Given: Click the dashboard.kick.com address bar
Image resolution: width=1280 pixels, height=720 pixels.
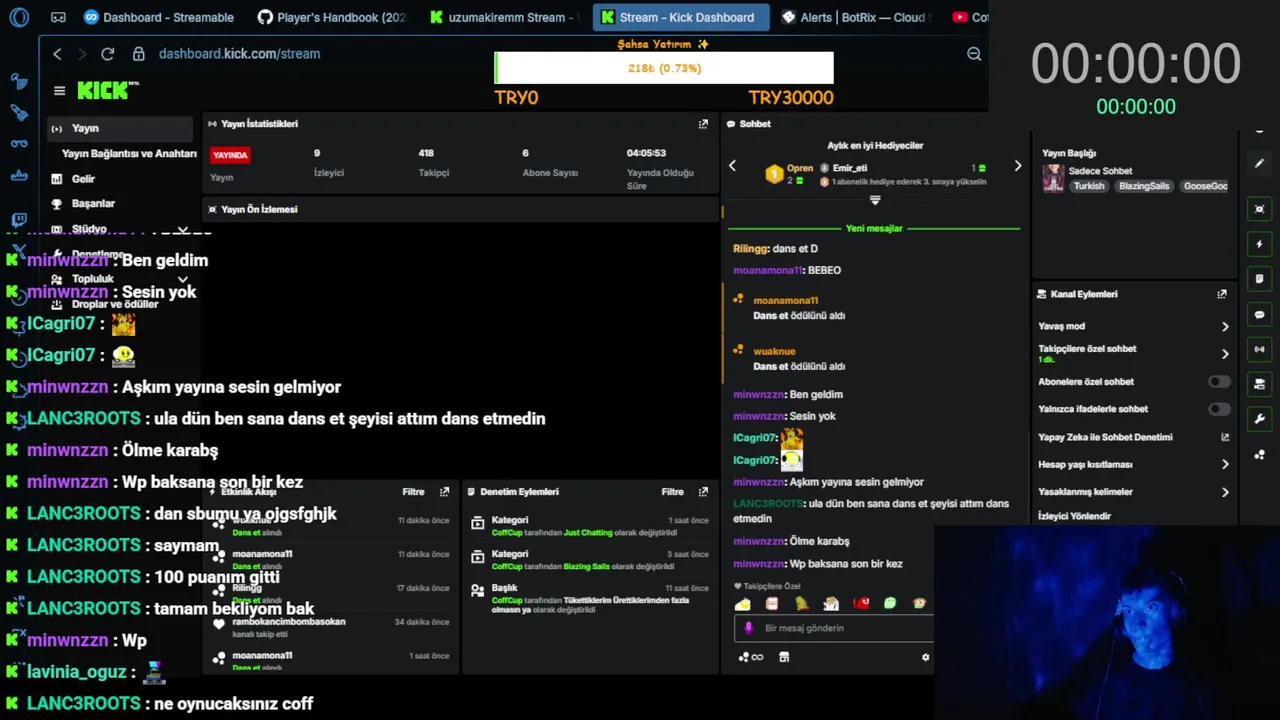Looking at the screenshot, I should point(240,54).
